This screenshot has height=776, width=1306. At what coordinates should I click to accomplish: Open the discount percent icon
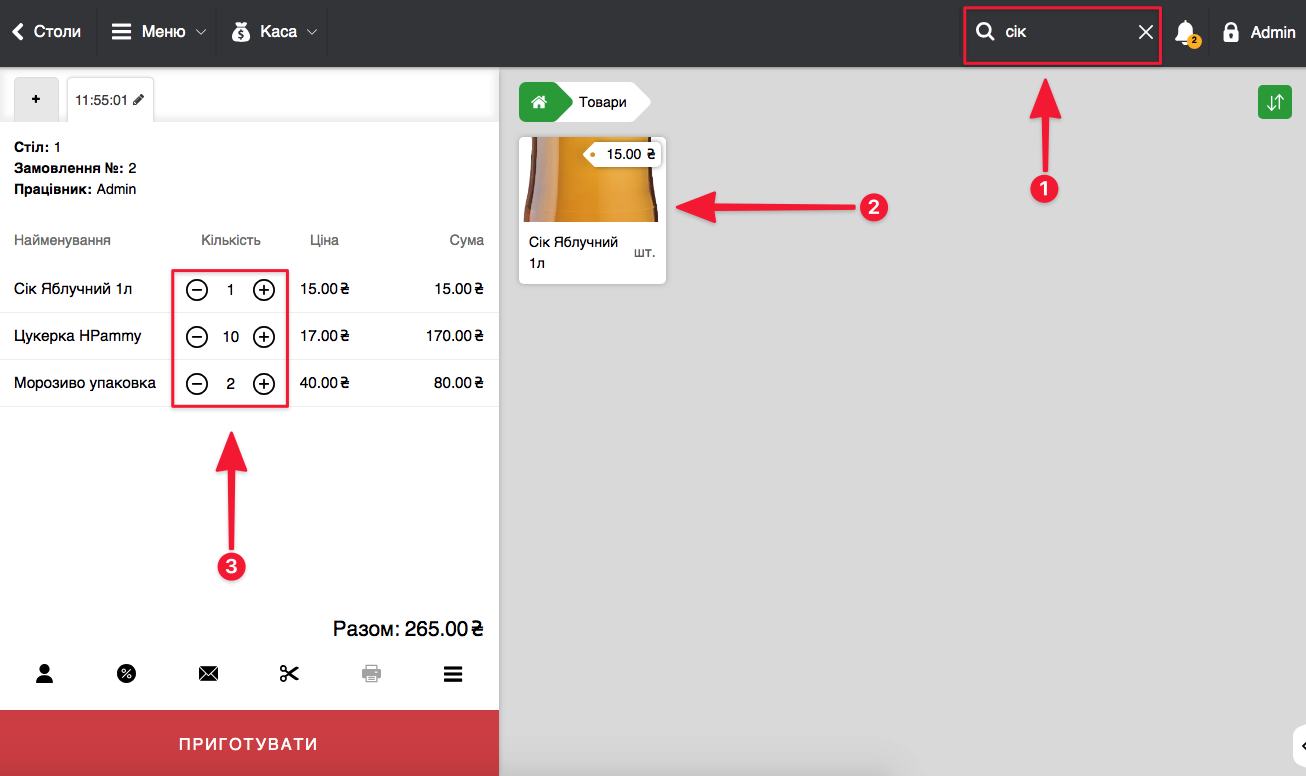126,673
